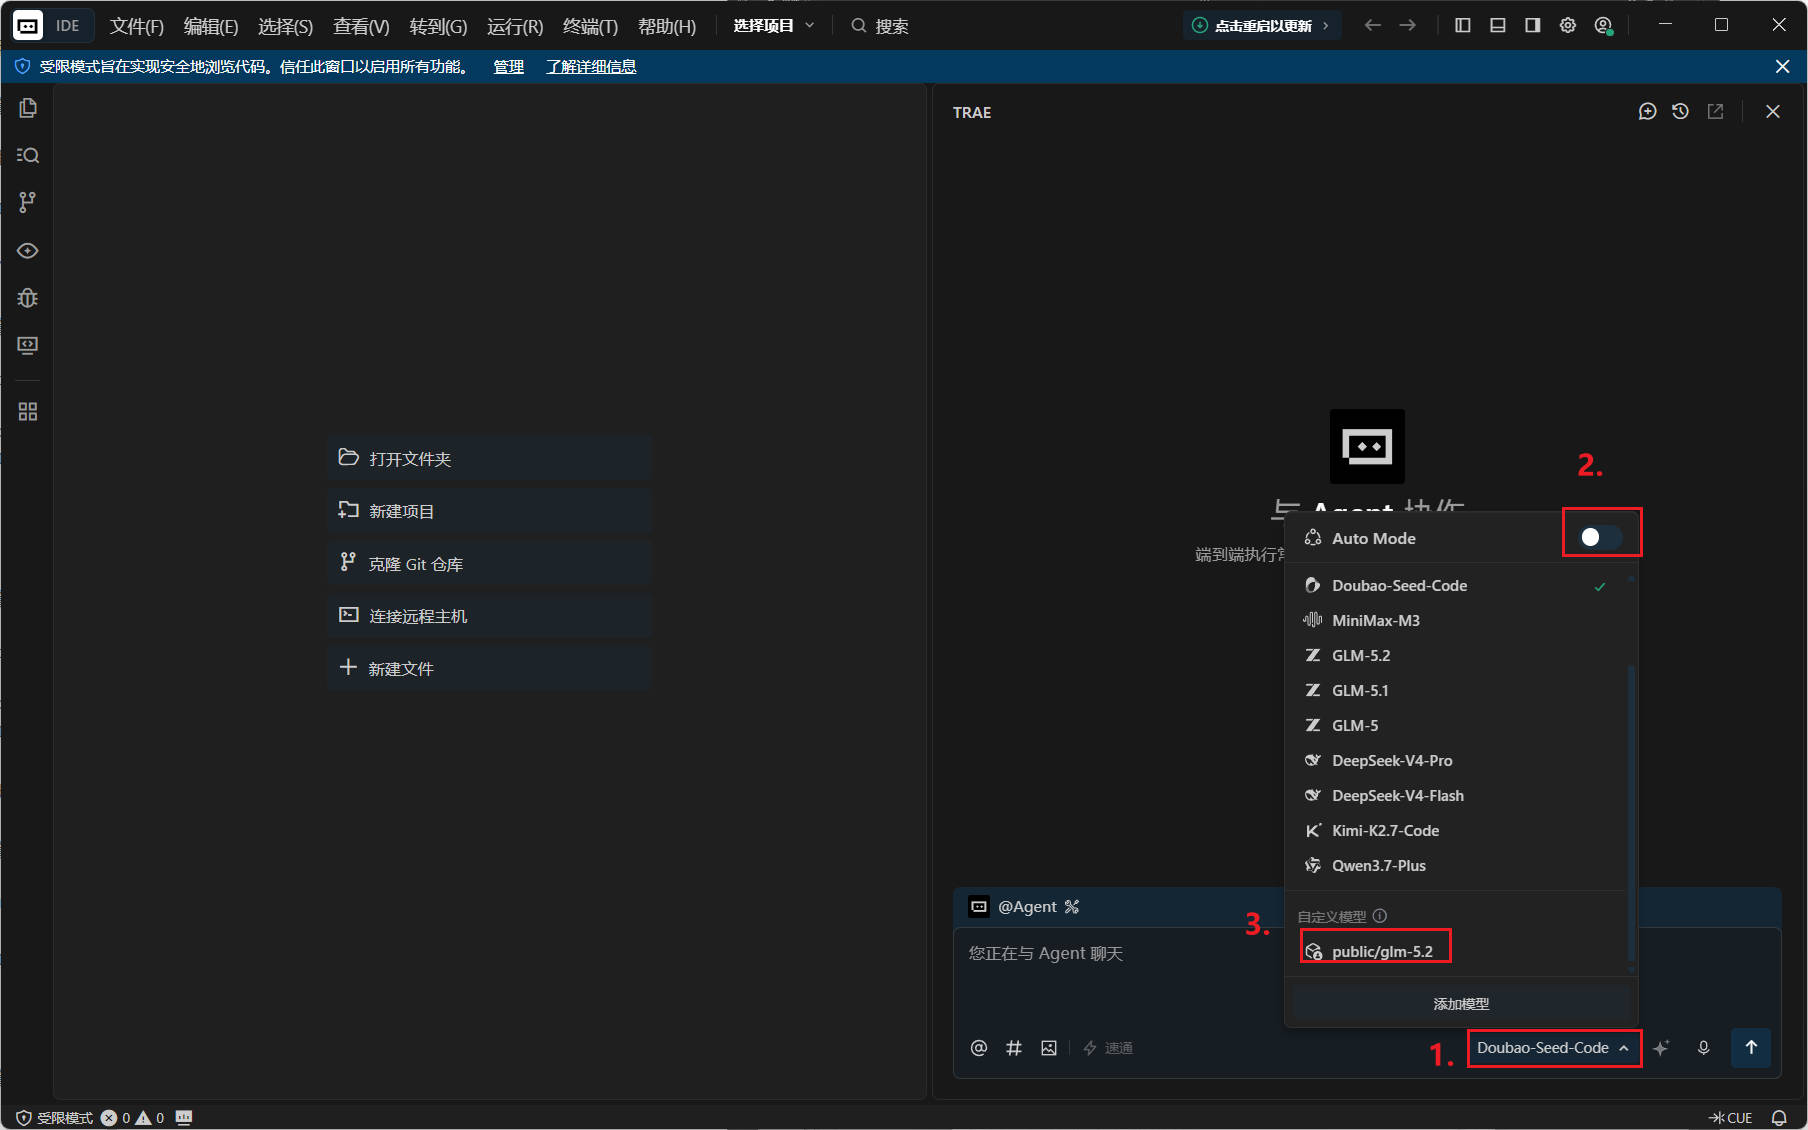
Task: Go back with the left arrow
Action: pos(1373,26)
